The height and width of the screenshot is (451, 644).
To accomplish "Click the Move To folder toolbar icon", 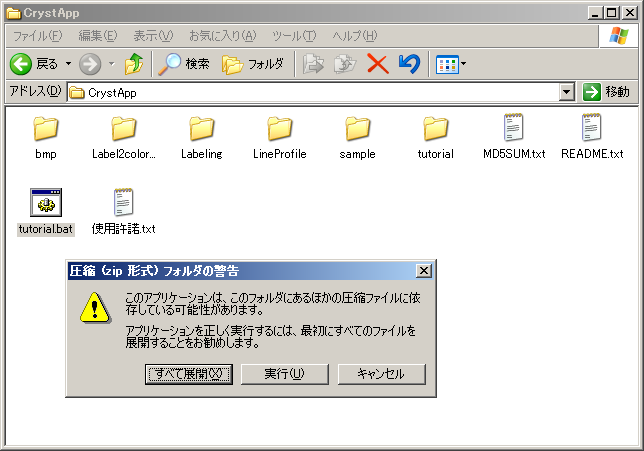I will coord(313,64).
